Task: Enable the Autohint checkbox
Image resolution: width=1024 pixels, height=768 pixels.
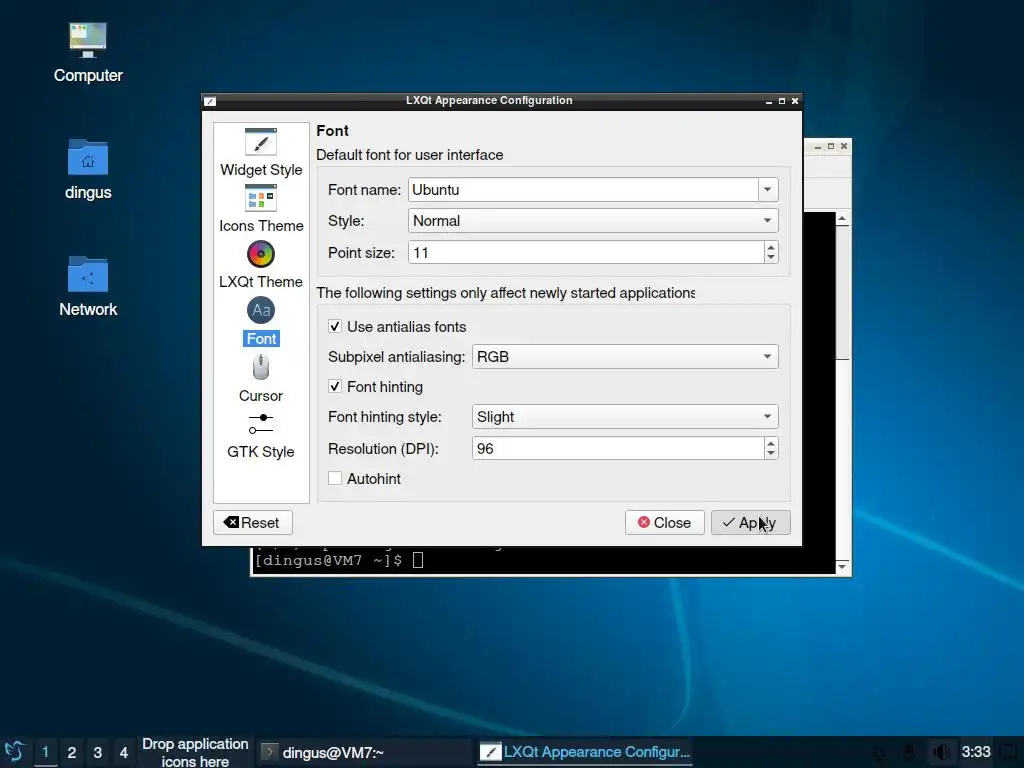Action: pyautogui.click(x=335, y=479)
